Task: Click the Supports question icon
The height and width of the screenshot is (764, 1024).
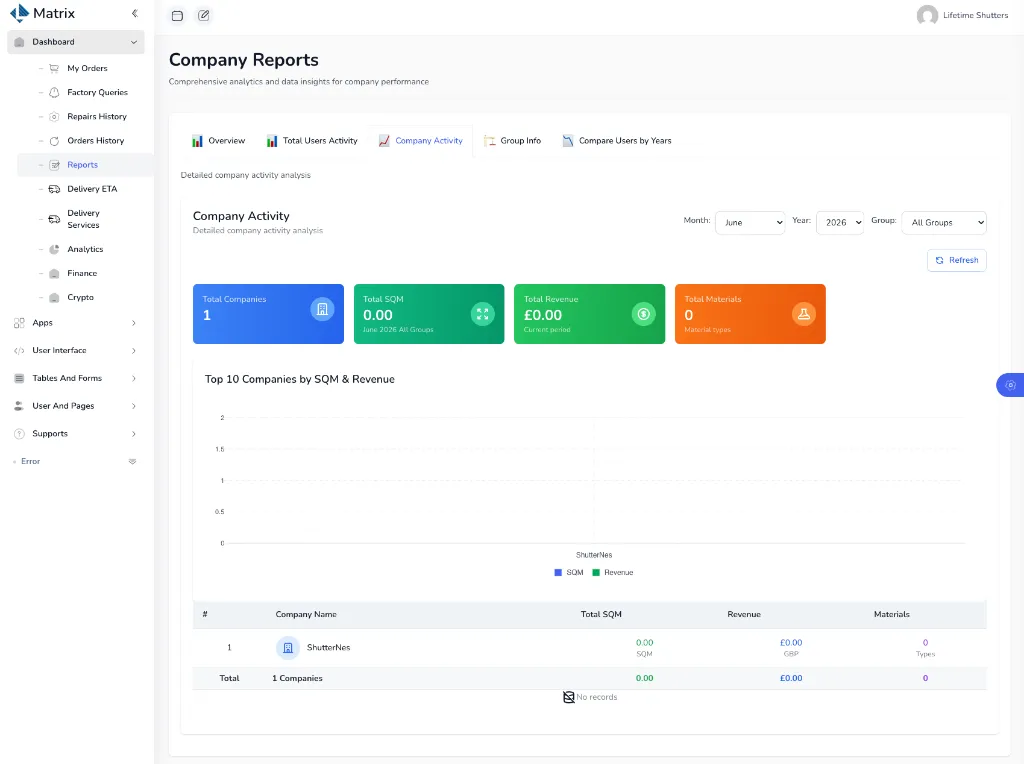Action: (19, 434)
